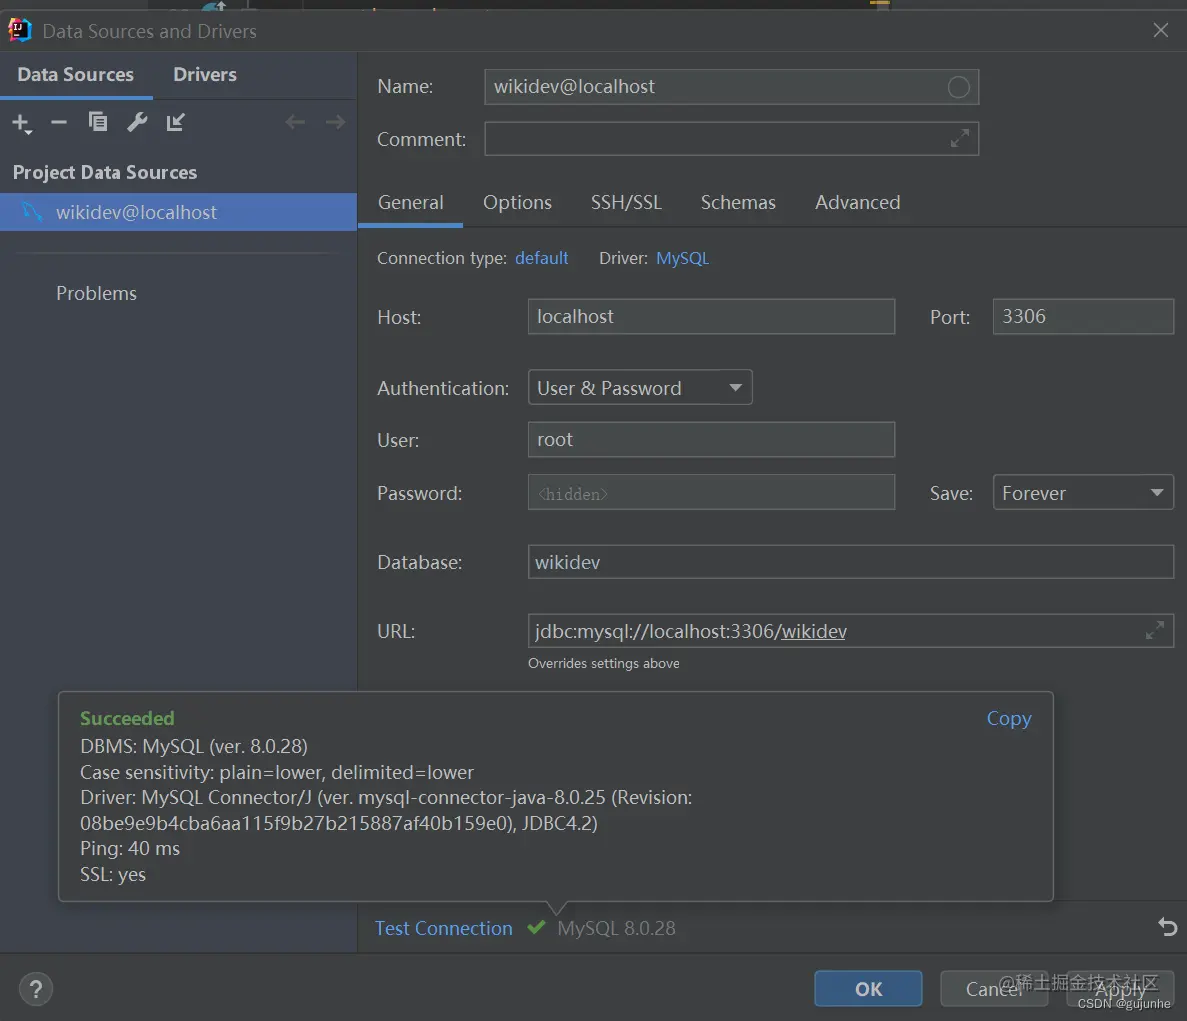Click the Host field showing localhost
1187x1021 pixels.
(x=711, y=316)
